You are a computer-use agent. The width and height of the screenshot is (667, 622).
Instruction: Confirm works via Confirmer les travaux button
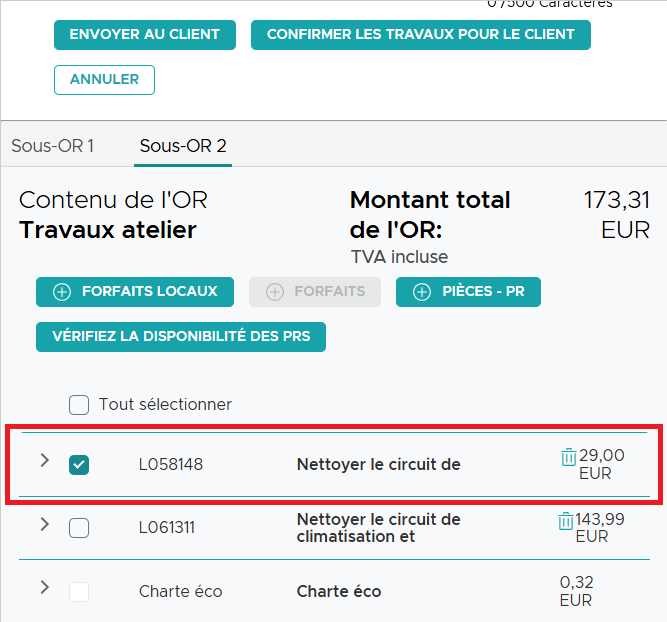[421, 35]
